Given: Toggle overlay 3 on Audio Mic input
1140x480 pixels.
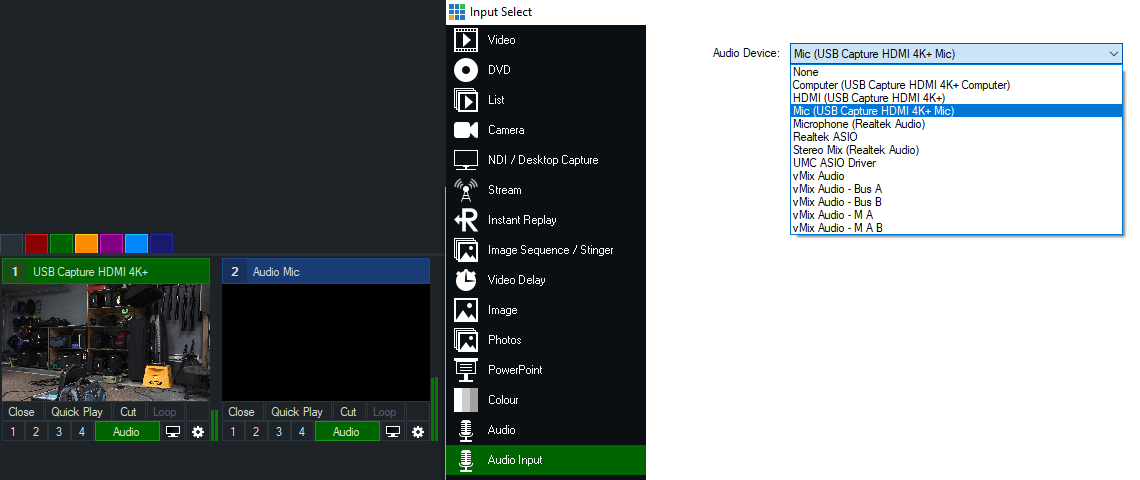Looking at the screenshot, I should pos(278,432).
